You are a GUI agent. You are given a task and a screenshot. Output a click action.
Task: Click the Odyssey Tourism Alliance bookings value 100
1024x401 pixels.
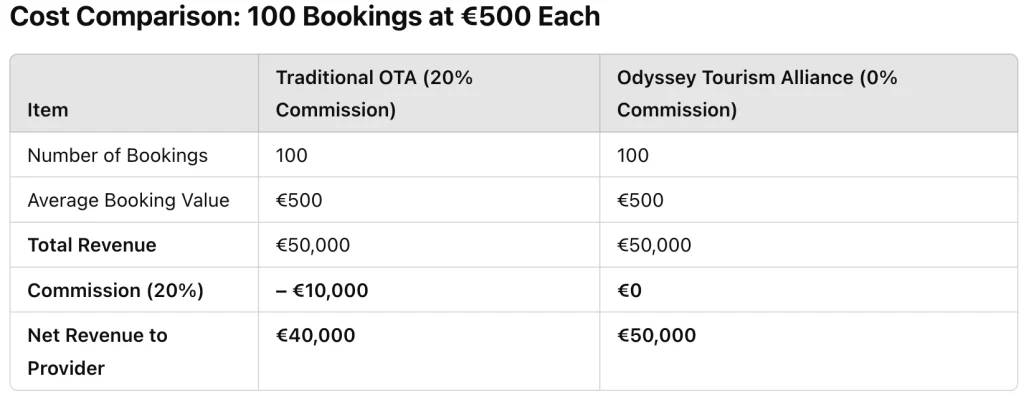point(633,155)
